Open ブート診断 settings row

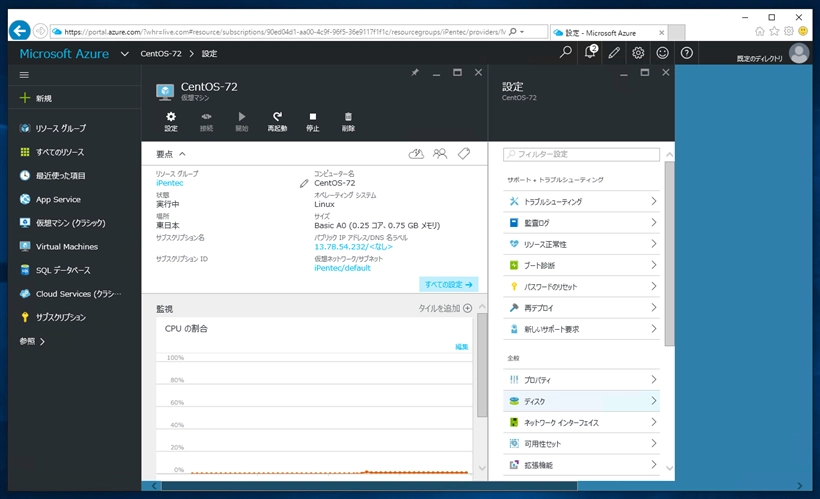point(581,265)
